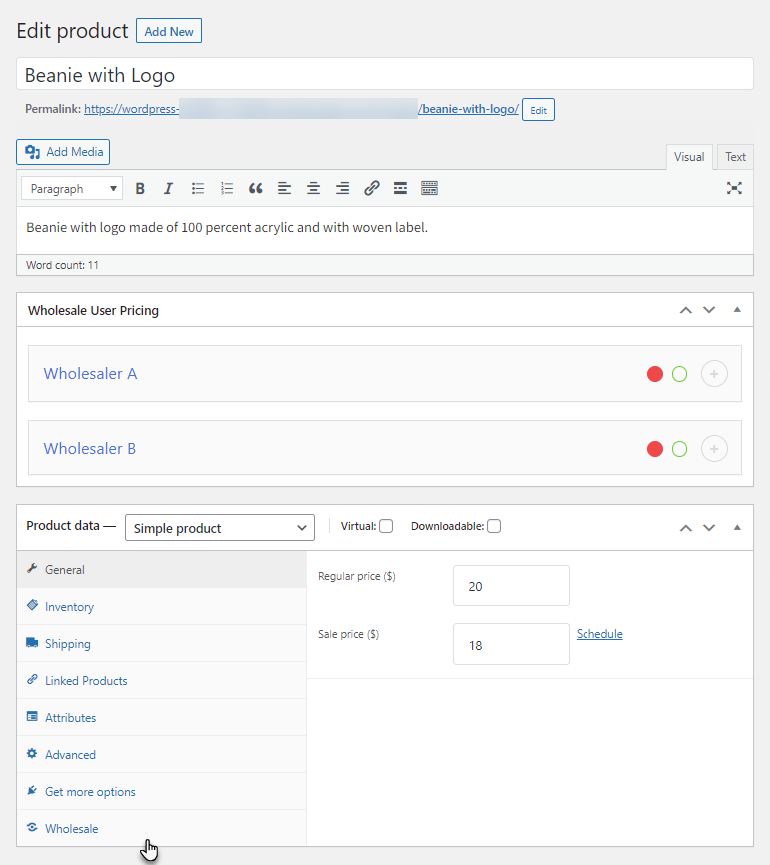Open the General product data tab

tap(162, 569)
